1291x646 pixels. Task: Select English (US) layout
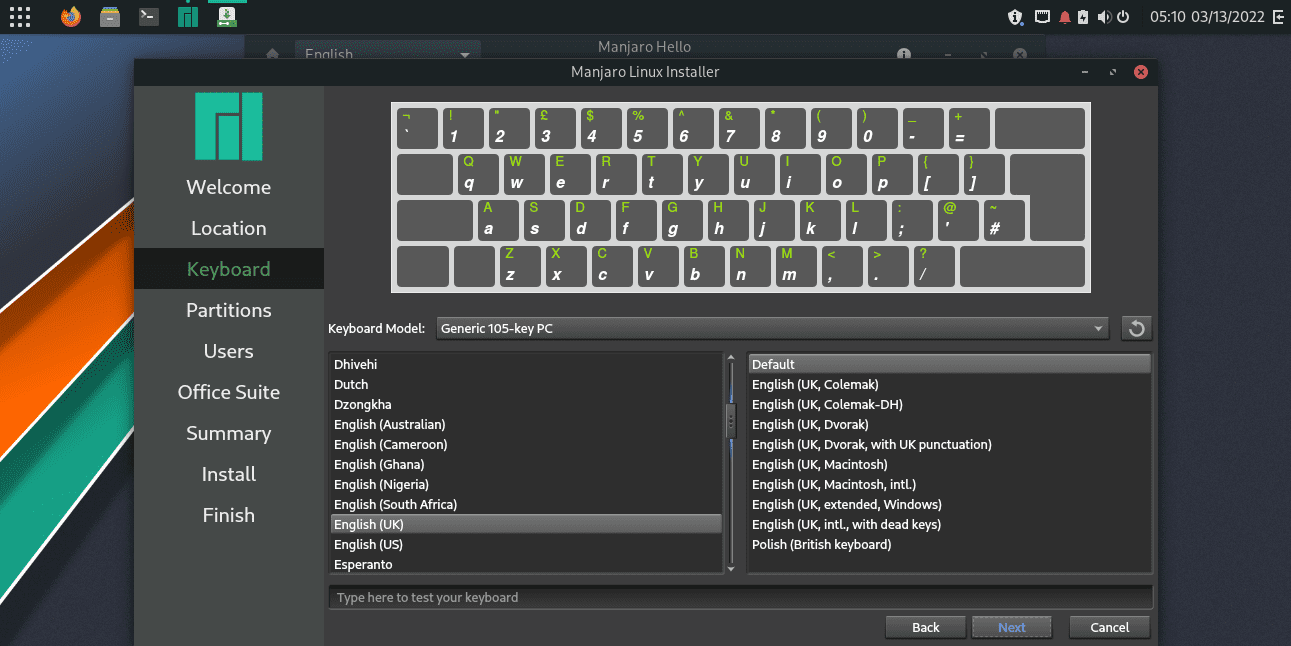(526, 544)
